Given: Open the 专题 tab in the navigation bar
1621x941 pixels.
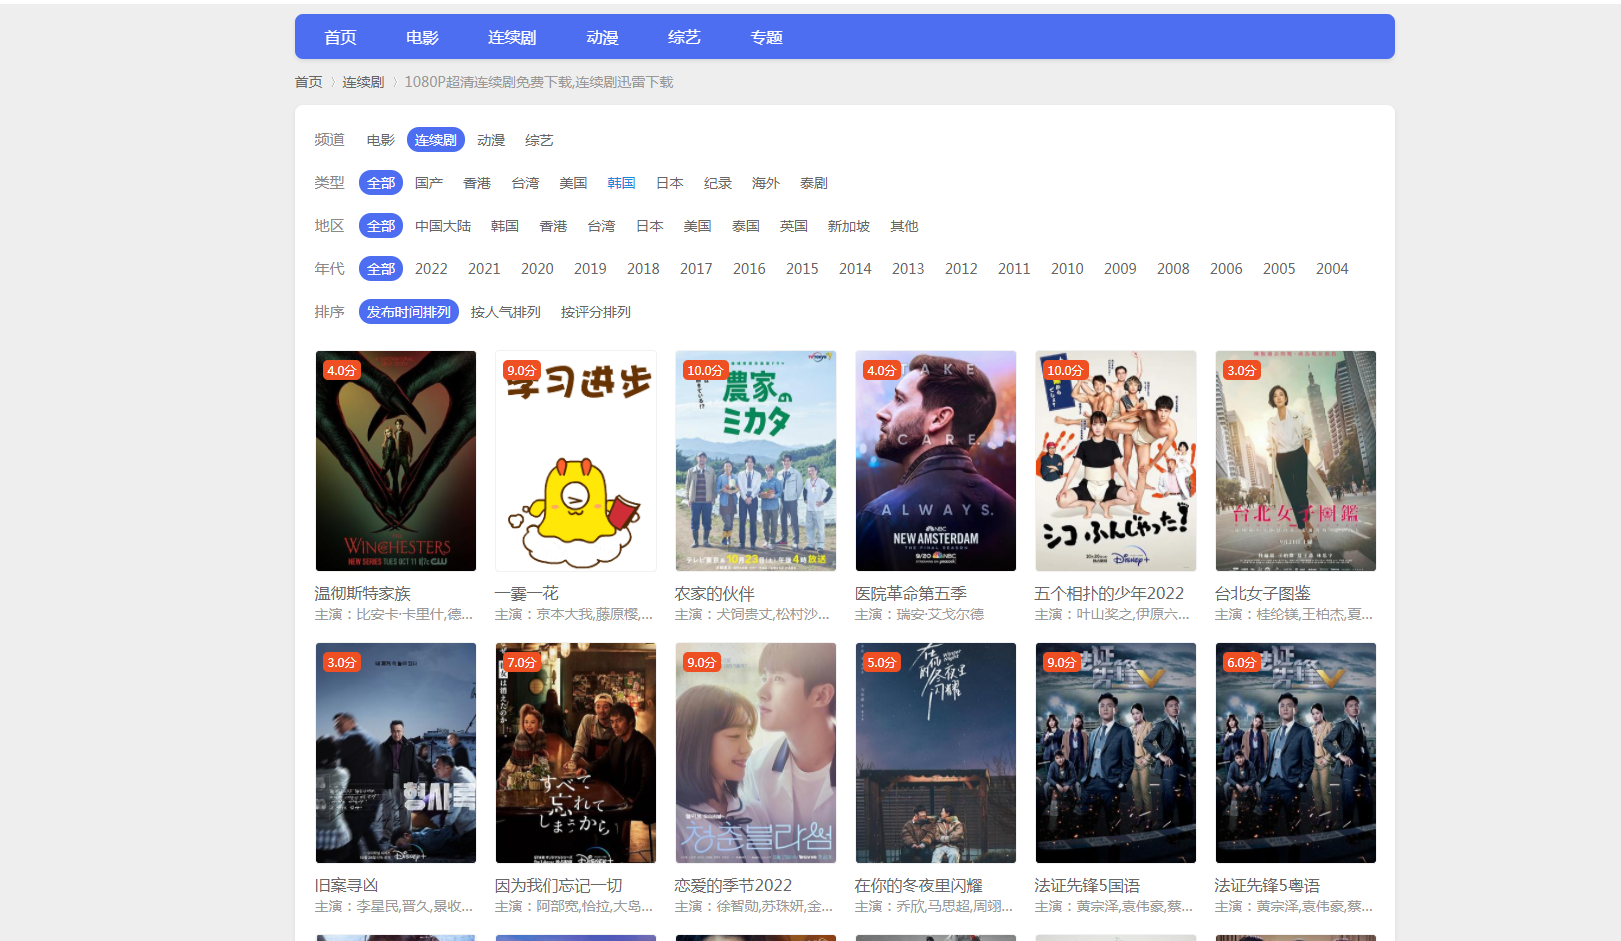Looking at the screenshot, I should pyautogui.click(x=766, y=37).
